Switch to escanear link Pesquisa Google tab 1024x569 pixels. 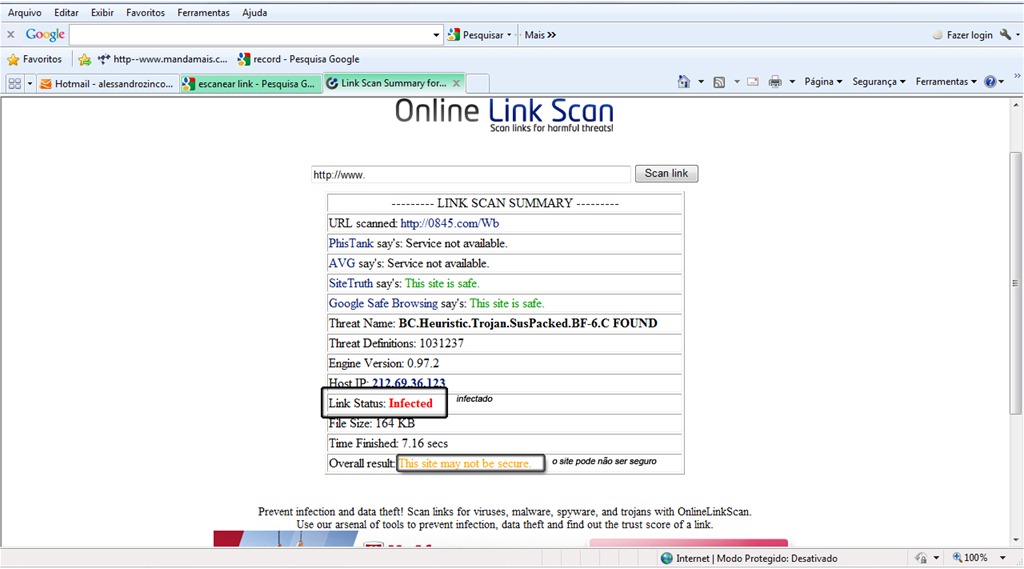point(250,84)
